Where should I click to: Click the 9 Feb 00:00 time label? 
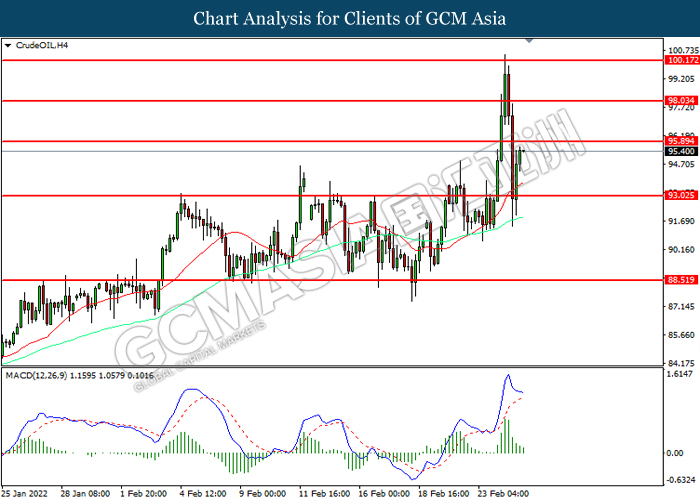point(262,493)
